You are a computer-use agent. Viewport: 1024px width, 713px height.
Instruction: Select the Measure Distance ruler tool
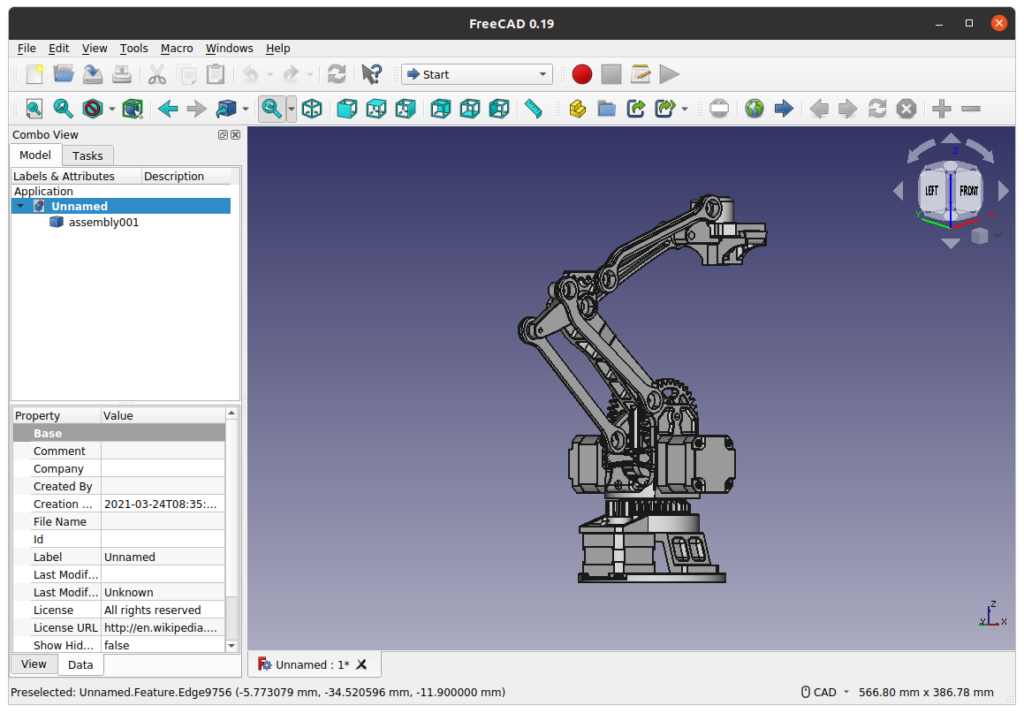click(x=534, y=108)
